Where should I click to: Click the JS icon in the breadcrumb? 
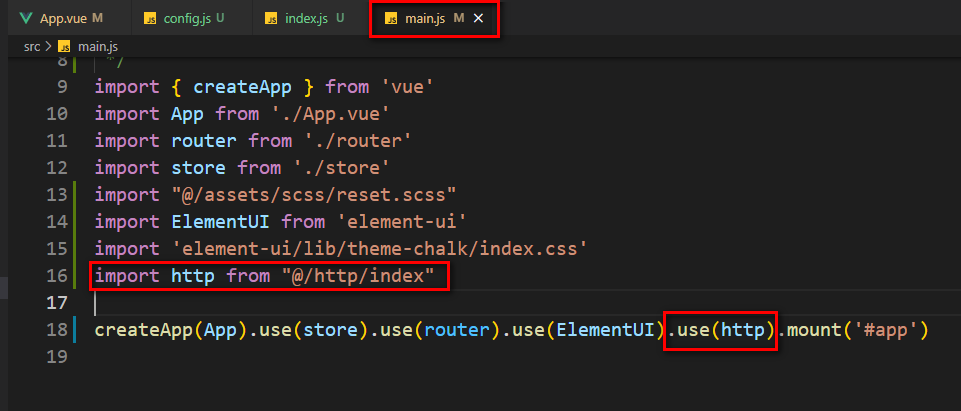tap(64, 47)
